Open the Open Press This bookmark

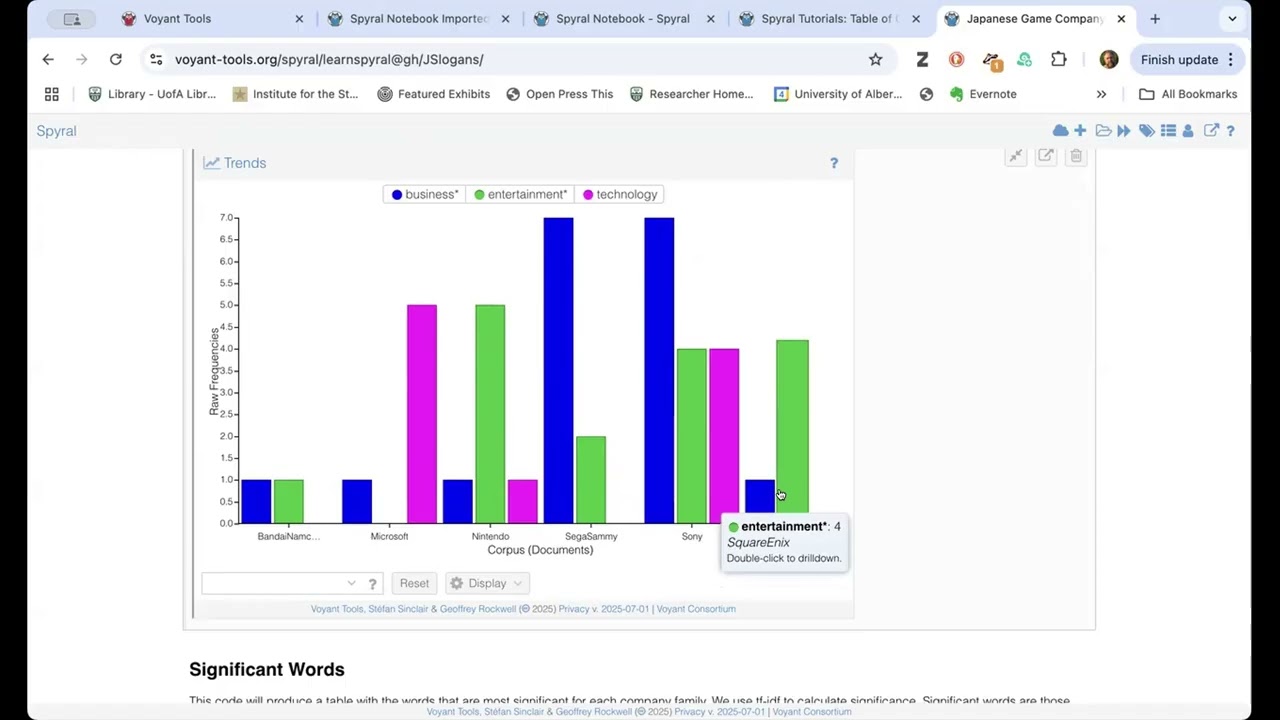(560, 94)
